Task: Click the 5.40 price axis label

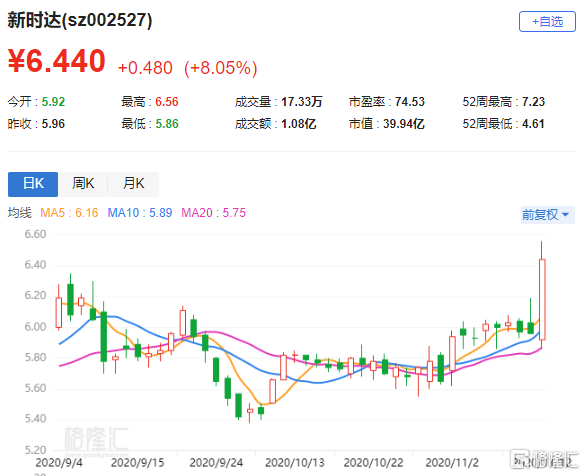Action: pyautogui.click(x=35, y=419)
